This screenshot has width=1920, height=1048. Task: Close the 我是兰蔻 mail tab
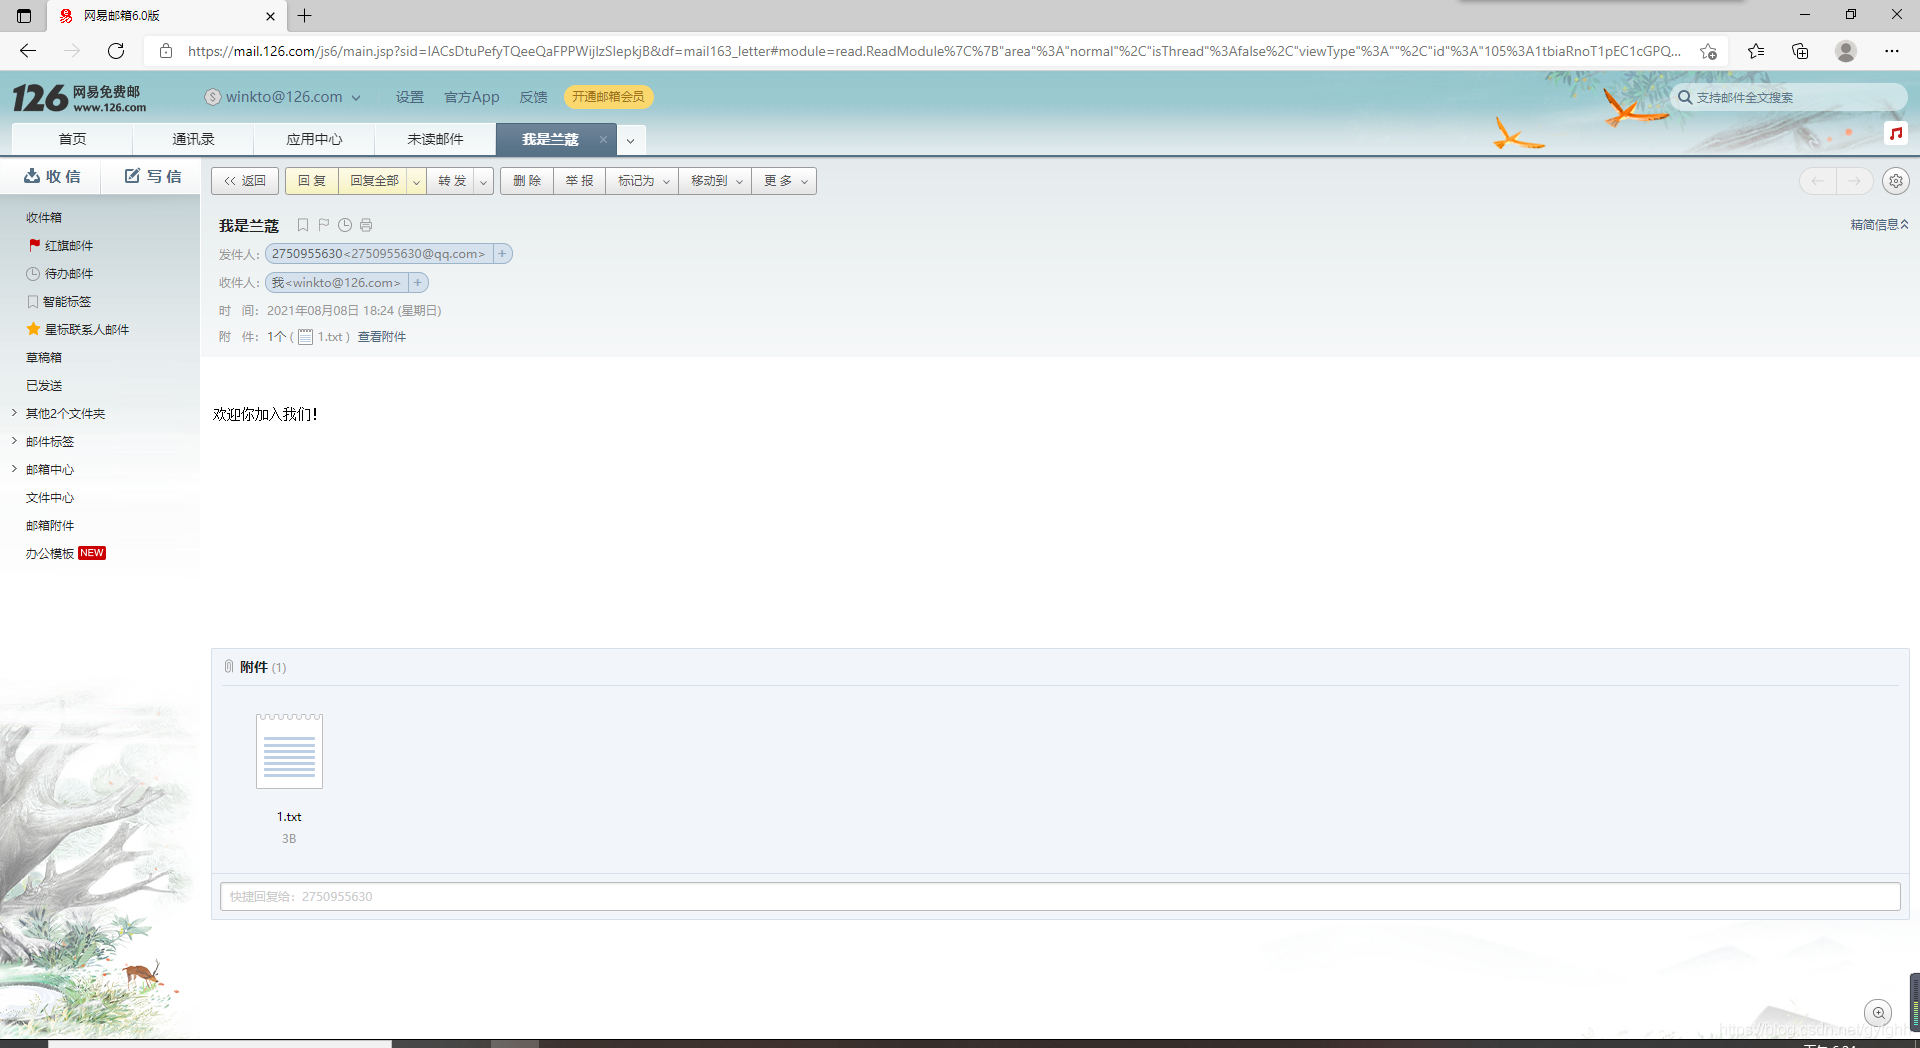[603, 139]
